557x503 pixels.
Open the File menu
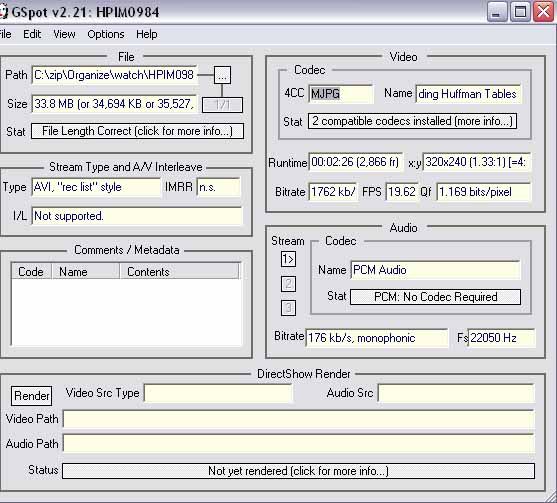coord(5,34)
